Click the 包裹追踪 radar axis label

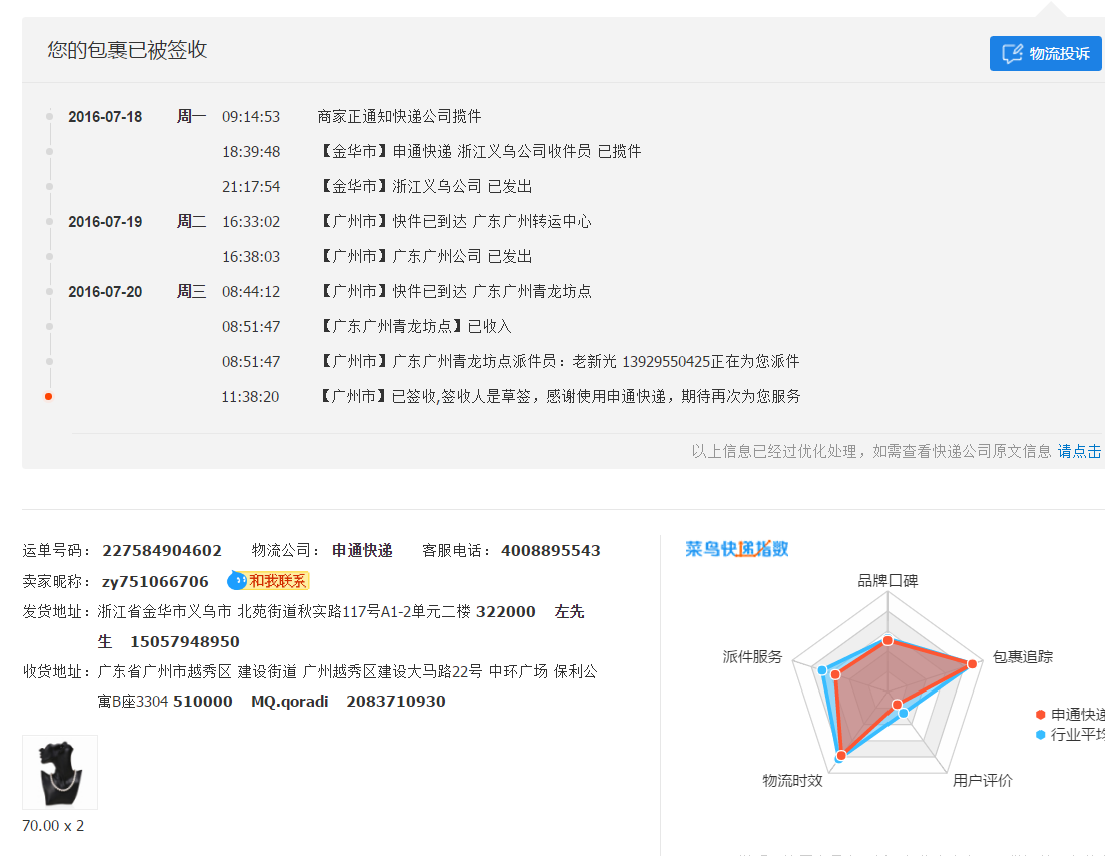point(1022,657)
